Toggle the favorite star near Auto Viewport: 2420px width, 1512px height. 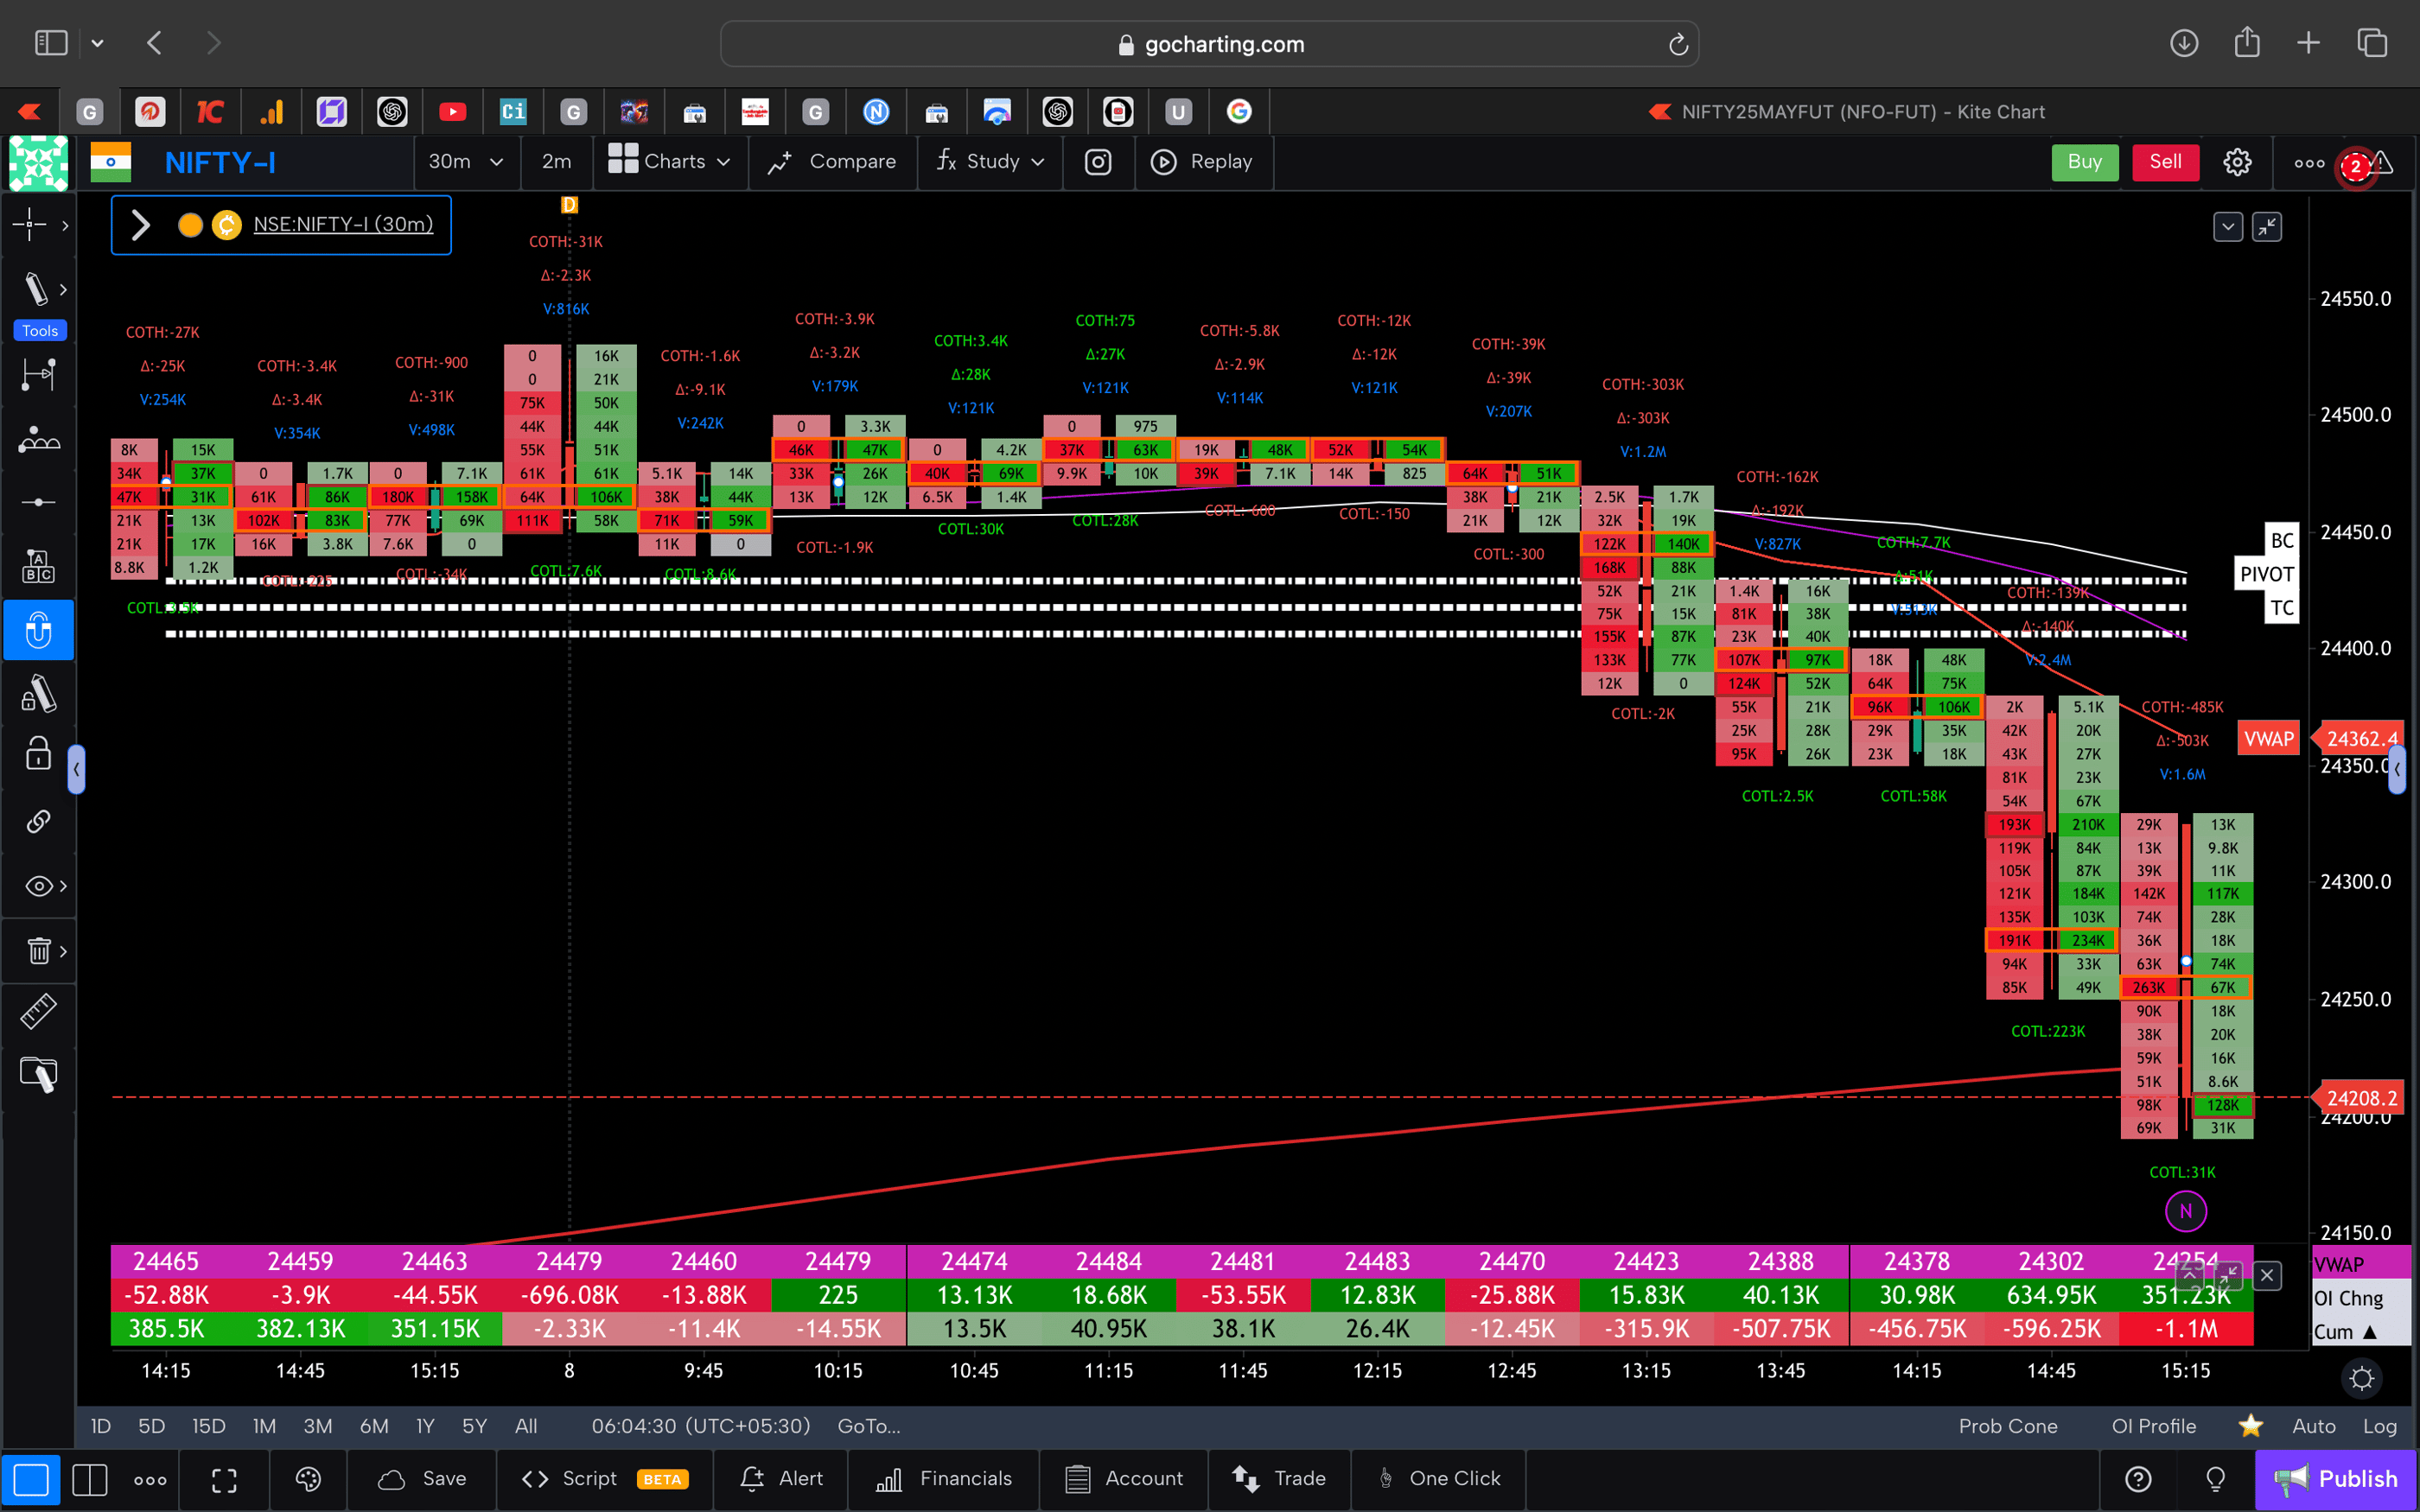click(x=2251, y=1426)
